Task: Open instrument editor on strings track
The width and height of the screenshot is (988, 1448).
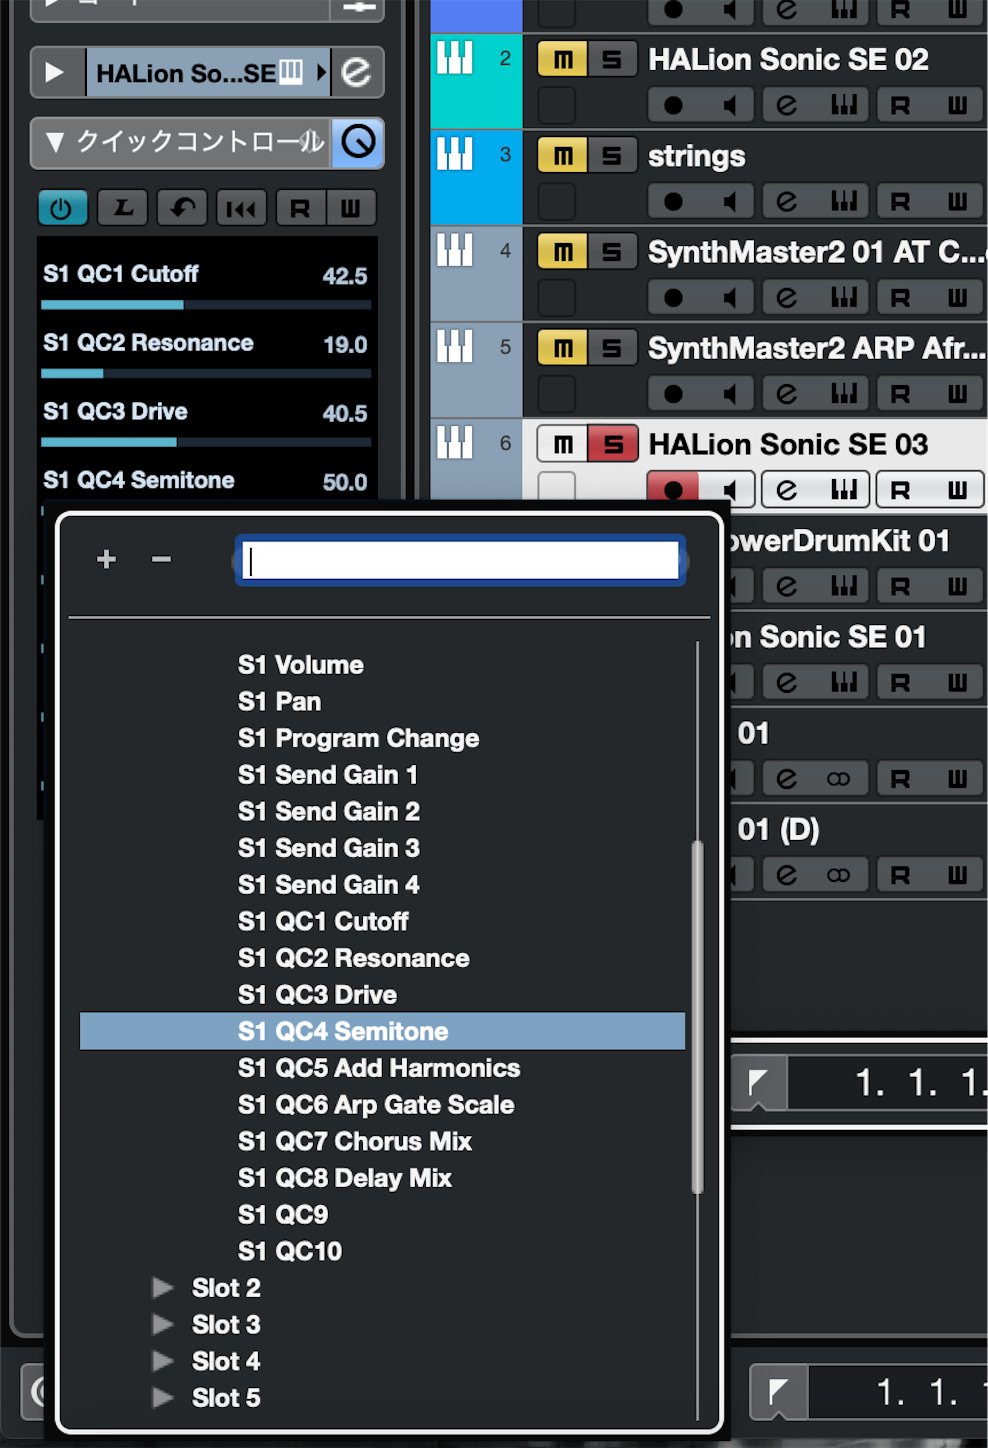Action: point(844,201)
